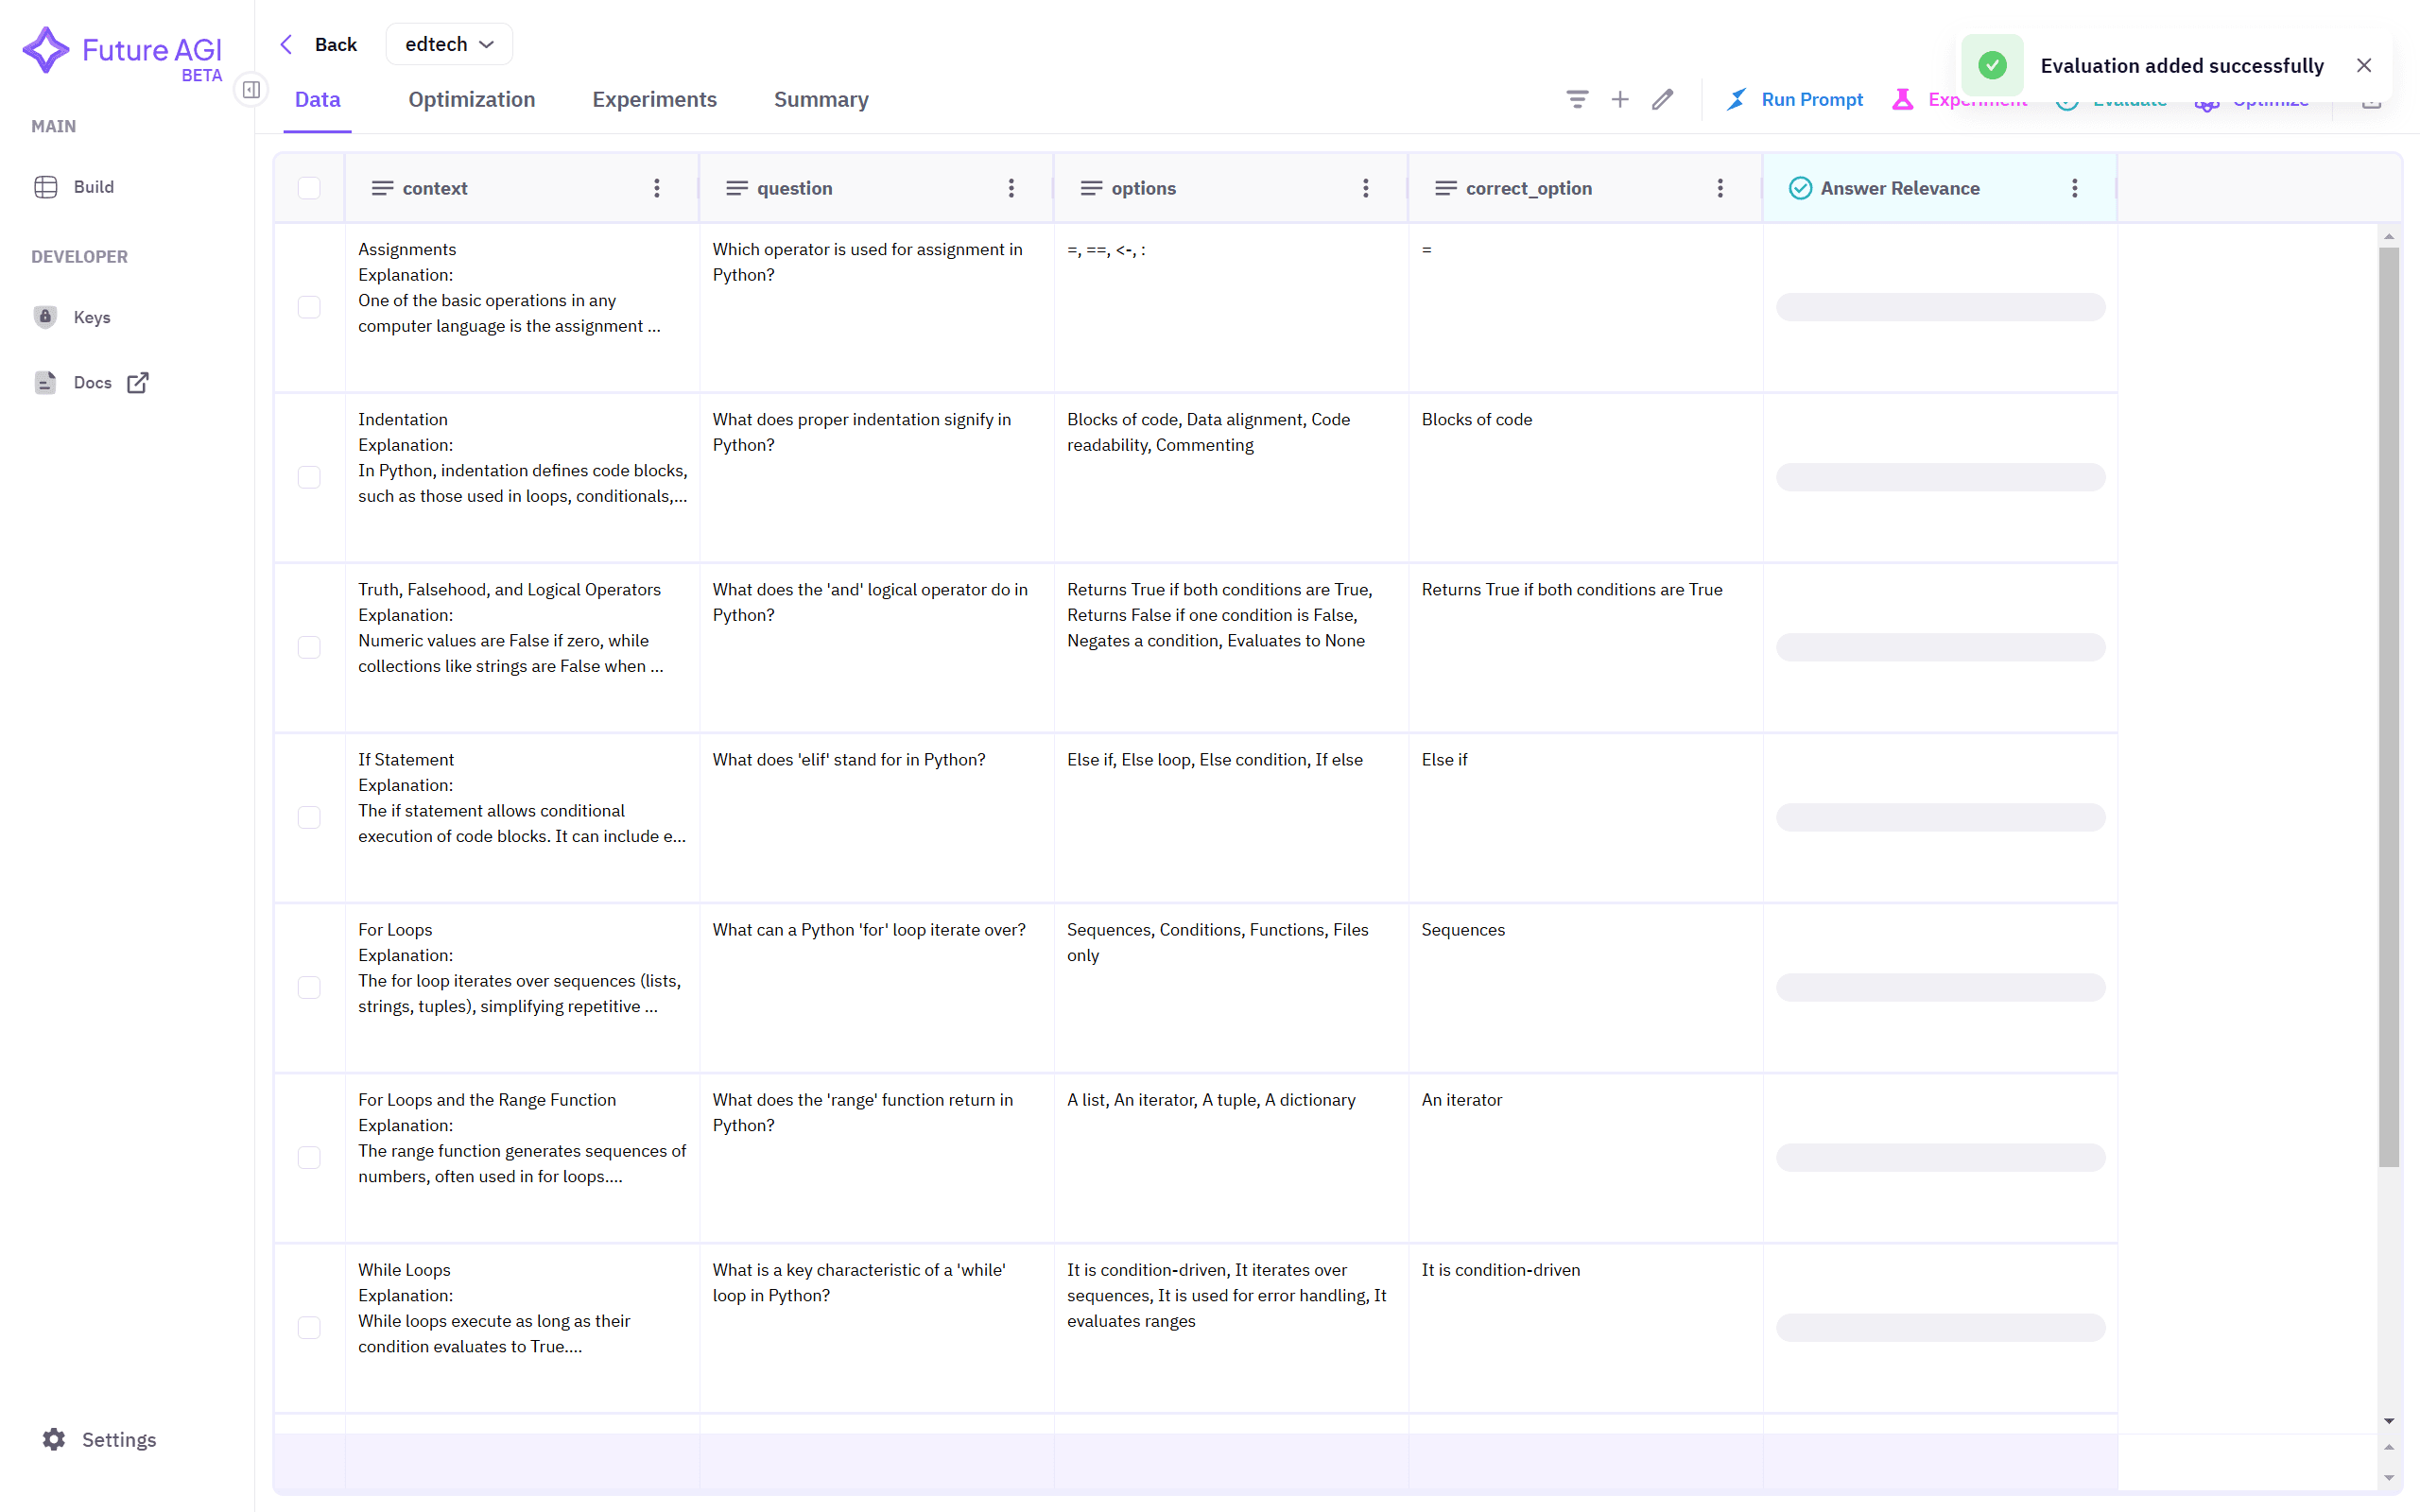Open the edtech dataset dropdown

tap(449, 44)
